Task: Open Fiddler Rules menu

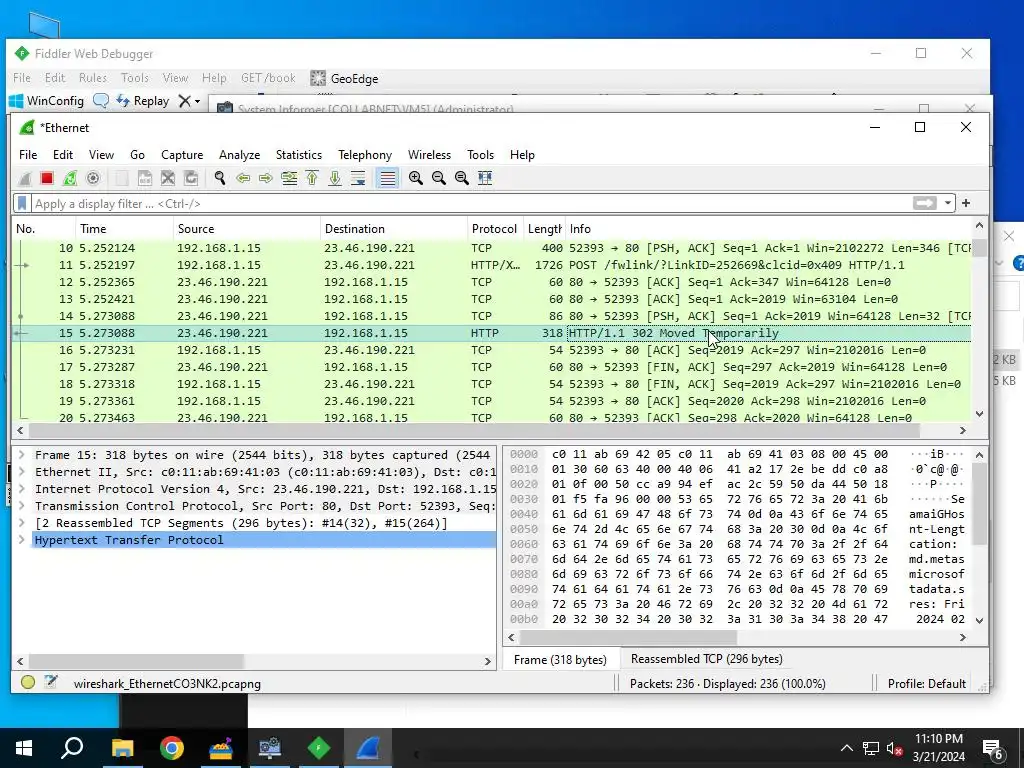Action: click(93, 78)
